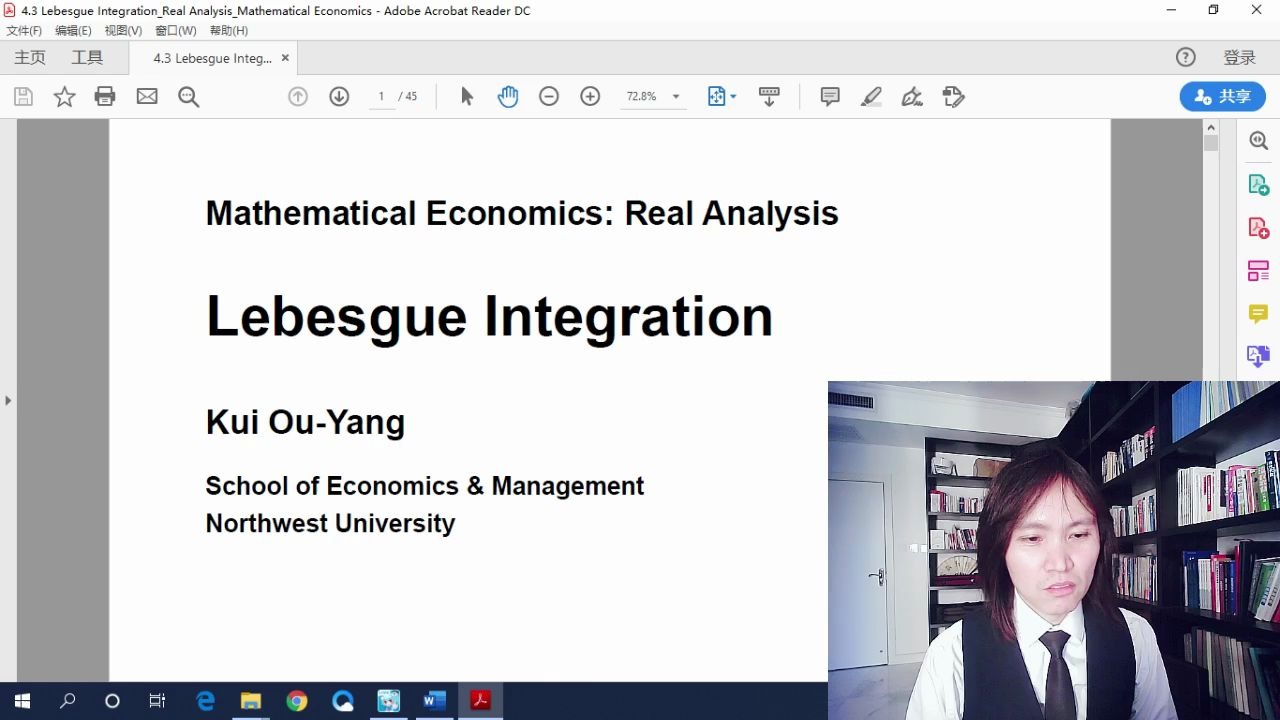Image resolution: width=1280 pixels, height=720 pixels.
Task: Open the fit page options dropdown
Action: coord(722,97)
